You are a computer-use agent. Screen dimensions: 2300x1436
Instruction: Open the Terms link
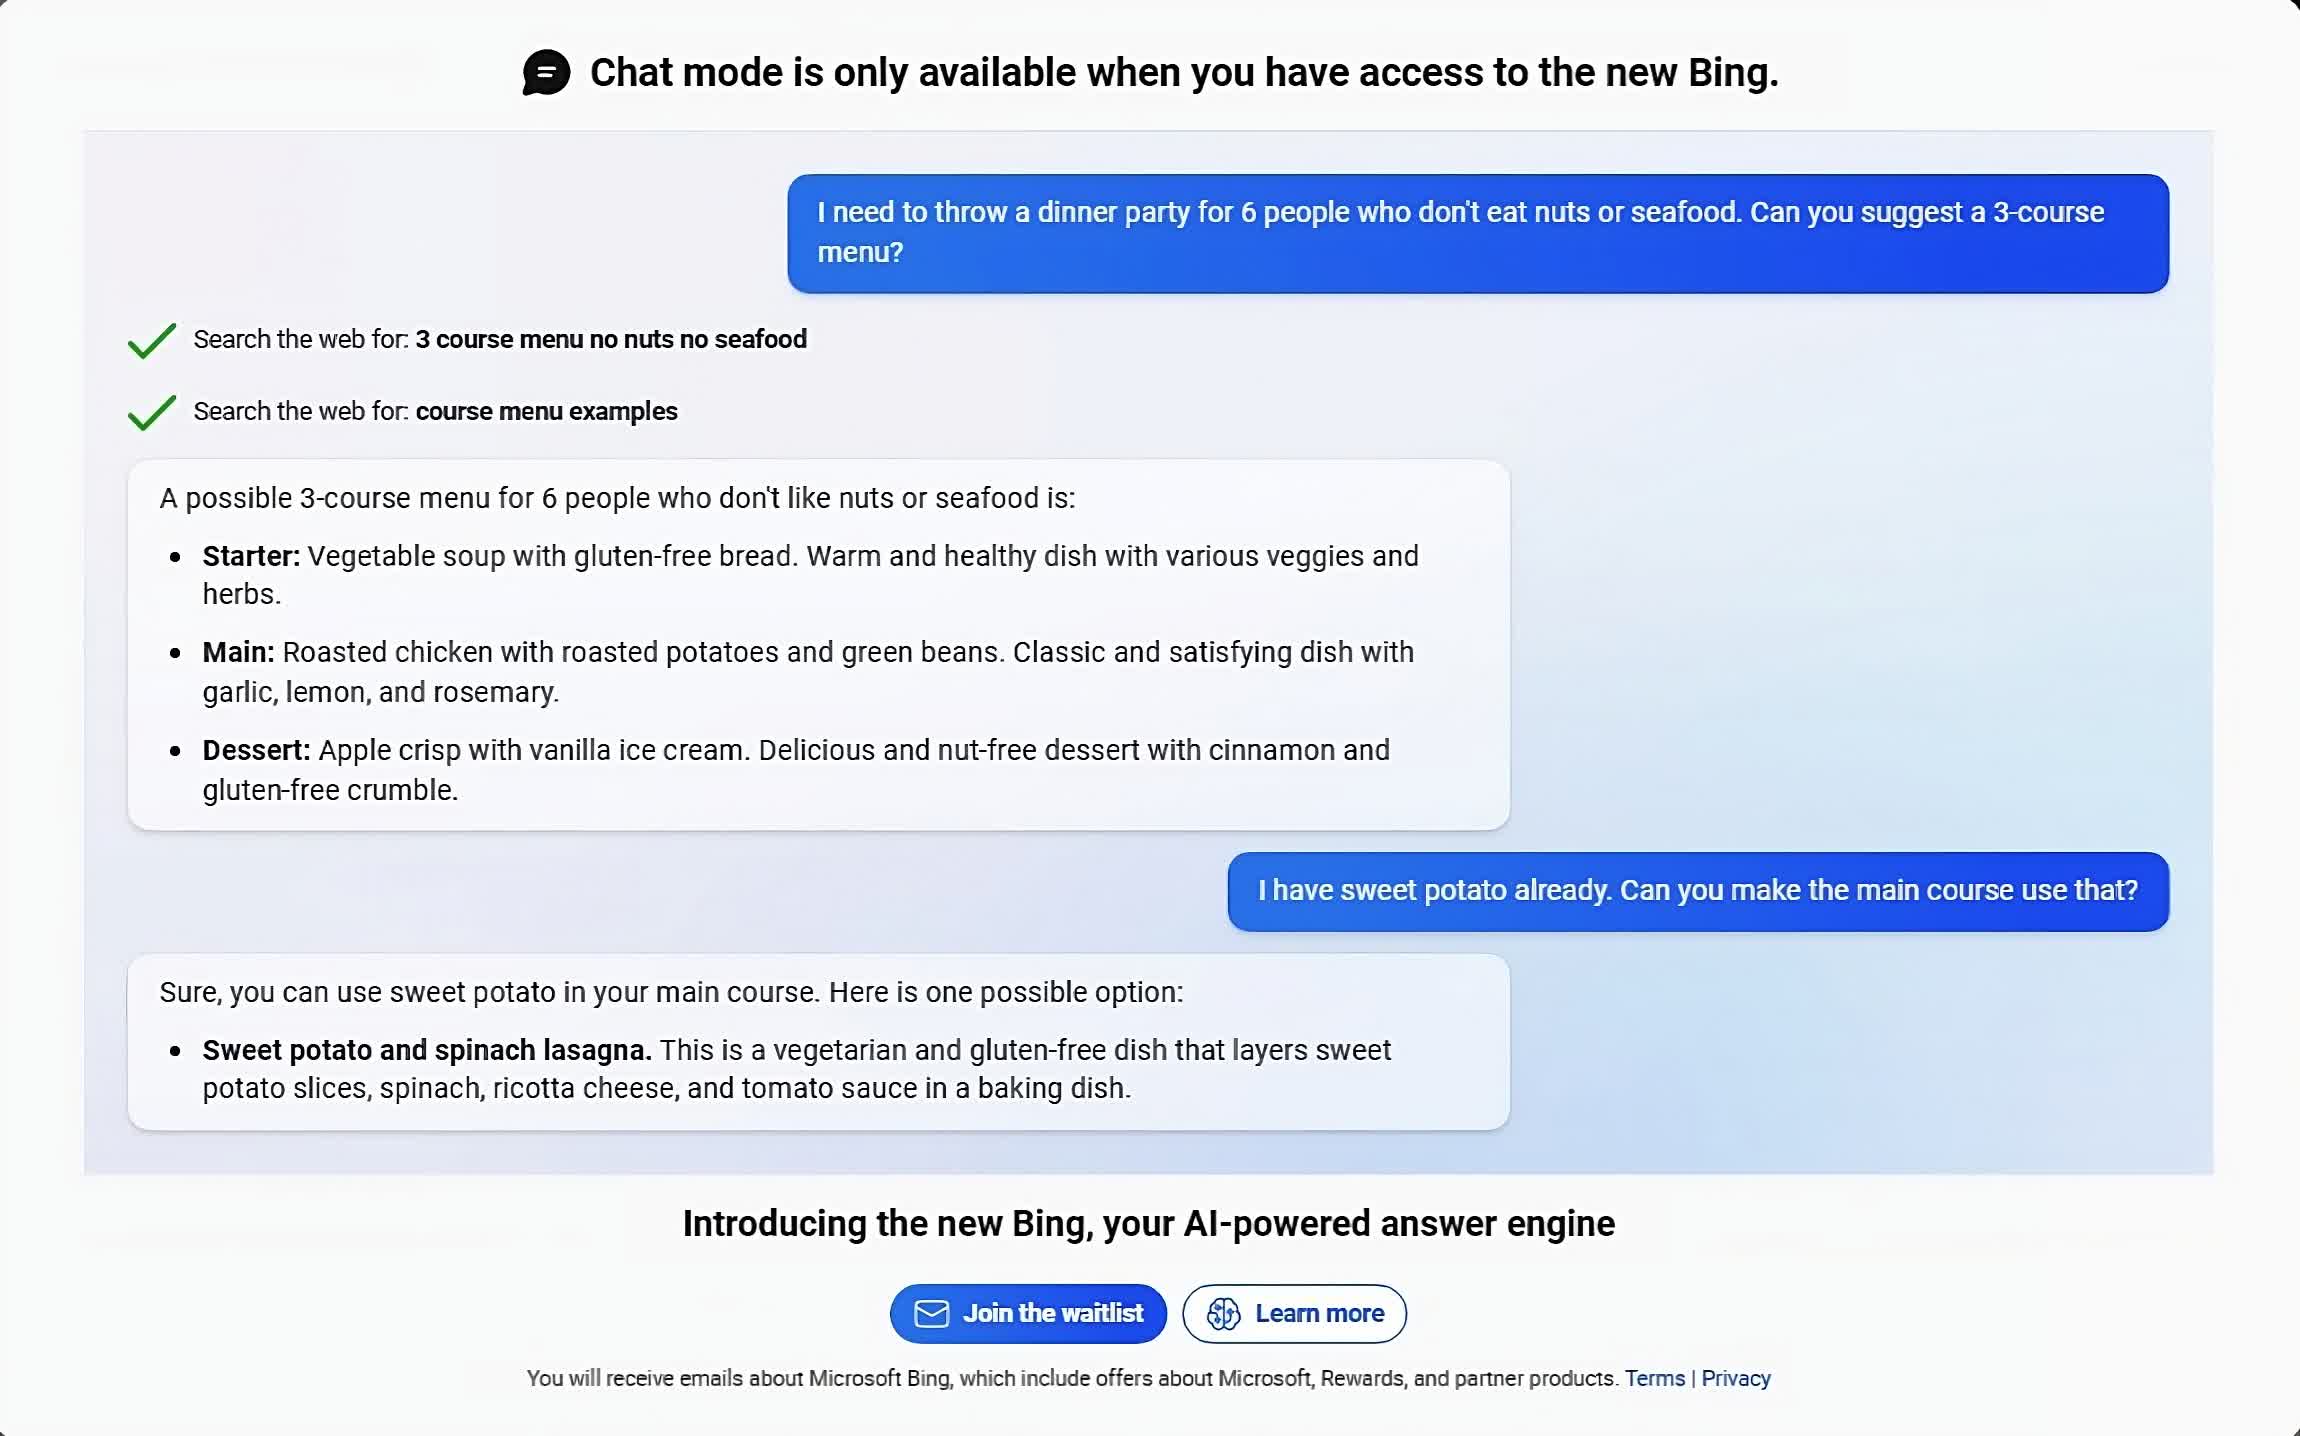pyautogui.click(x=1654, y=1378)
